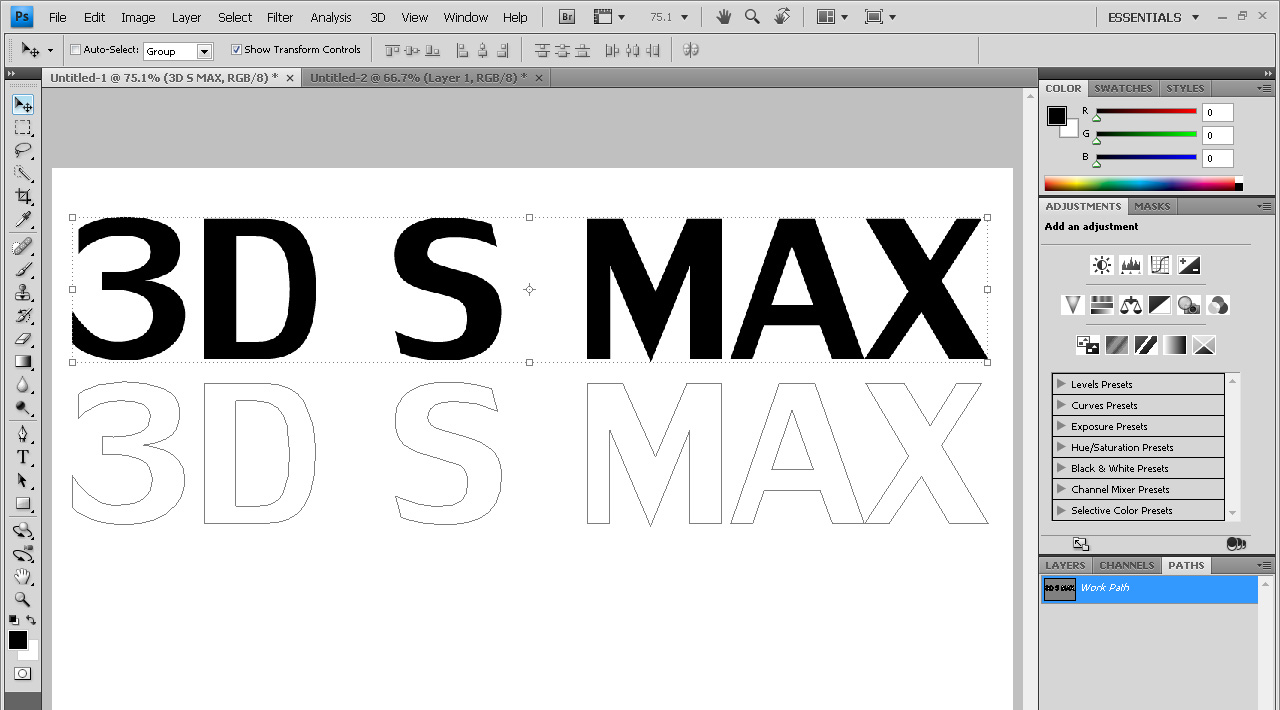Select the Zoom tool in the toolbox

[x=22, y=600]
